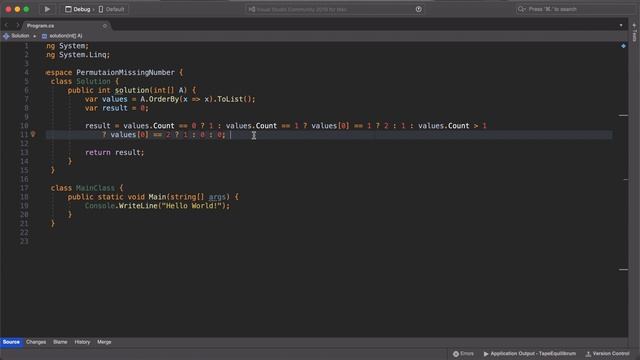Click the lightbulb quick-fix icon on line 11
Image resolution: width=640 pixels, height=360 pixels.
33,134
